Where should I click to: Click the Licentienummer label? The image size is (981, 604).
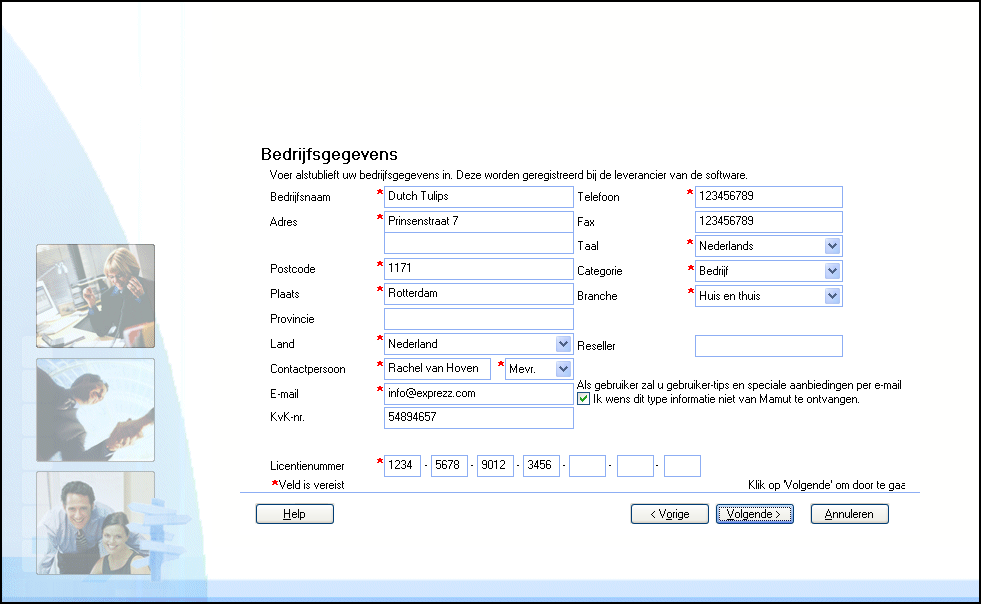coord(307,466)
